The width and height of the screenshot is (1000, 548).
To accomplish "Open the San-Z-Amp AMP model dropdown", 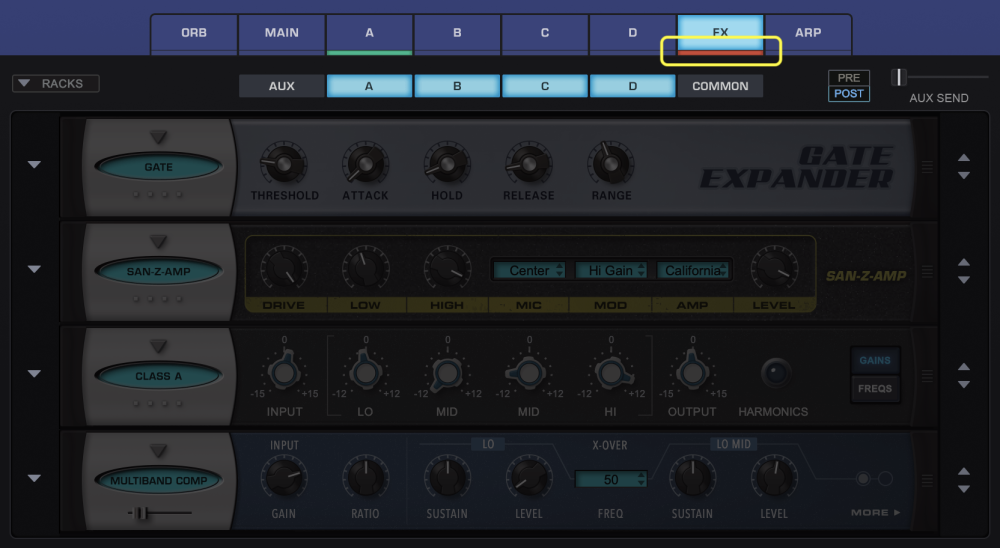I will coord(693,270).
